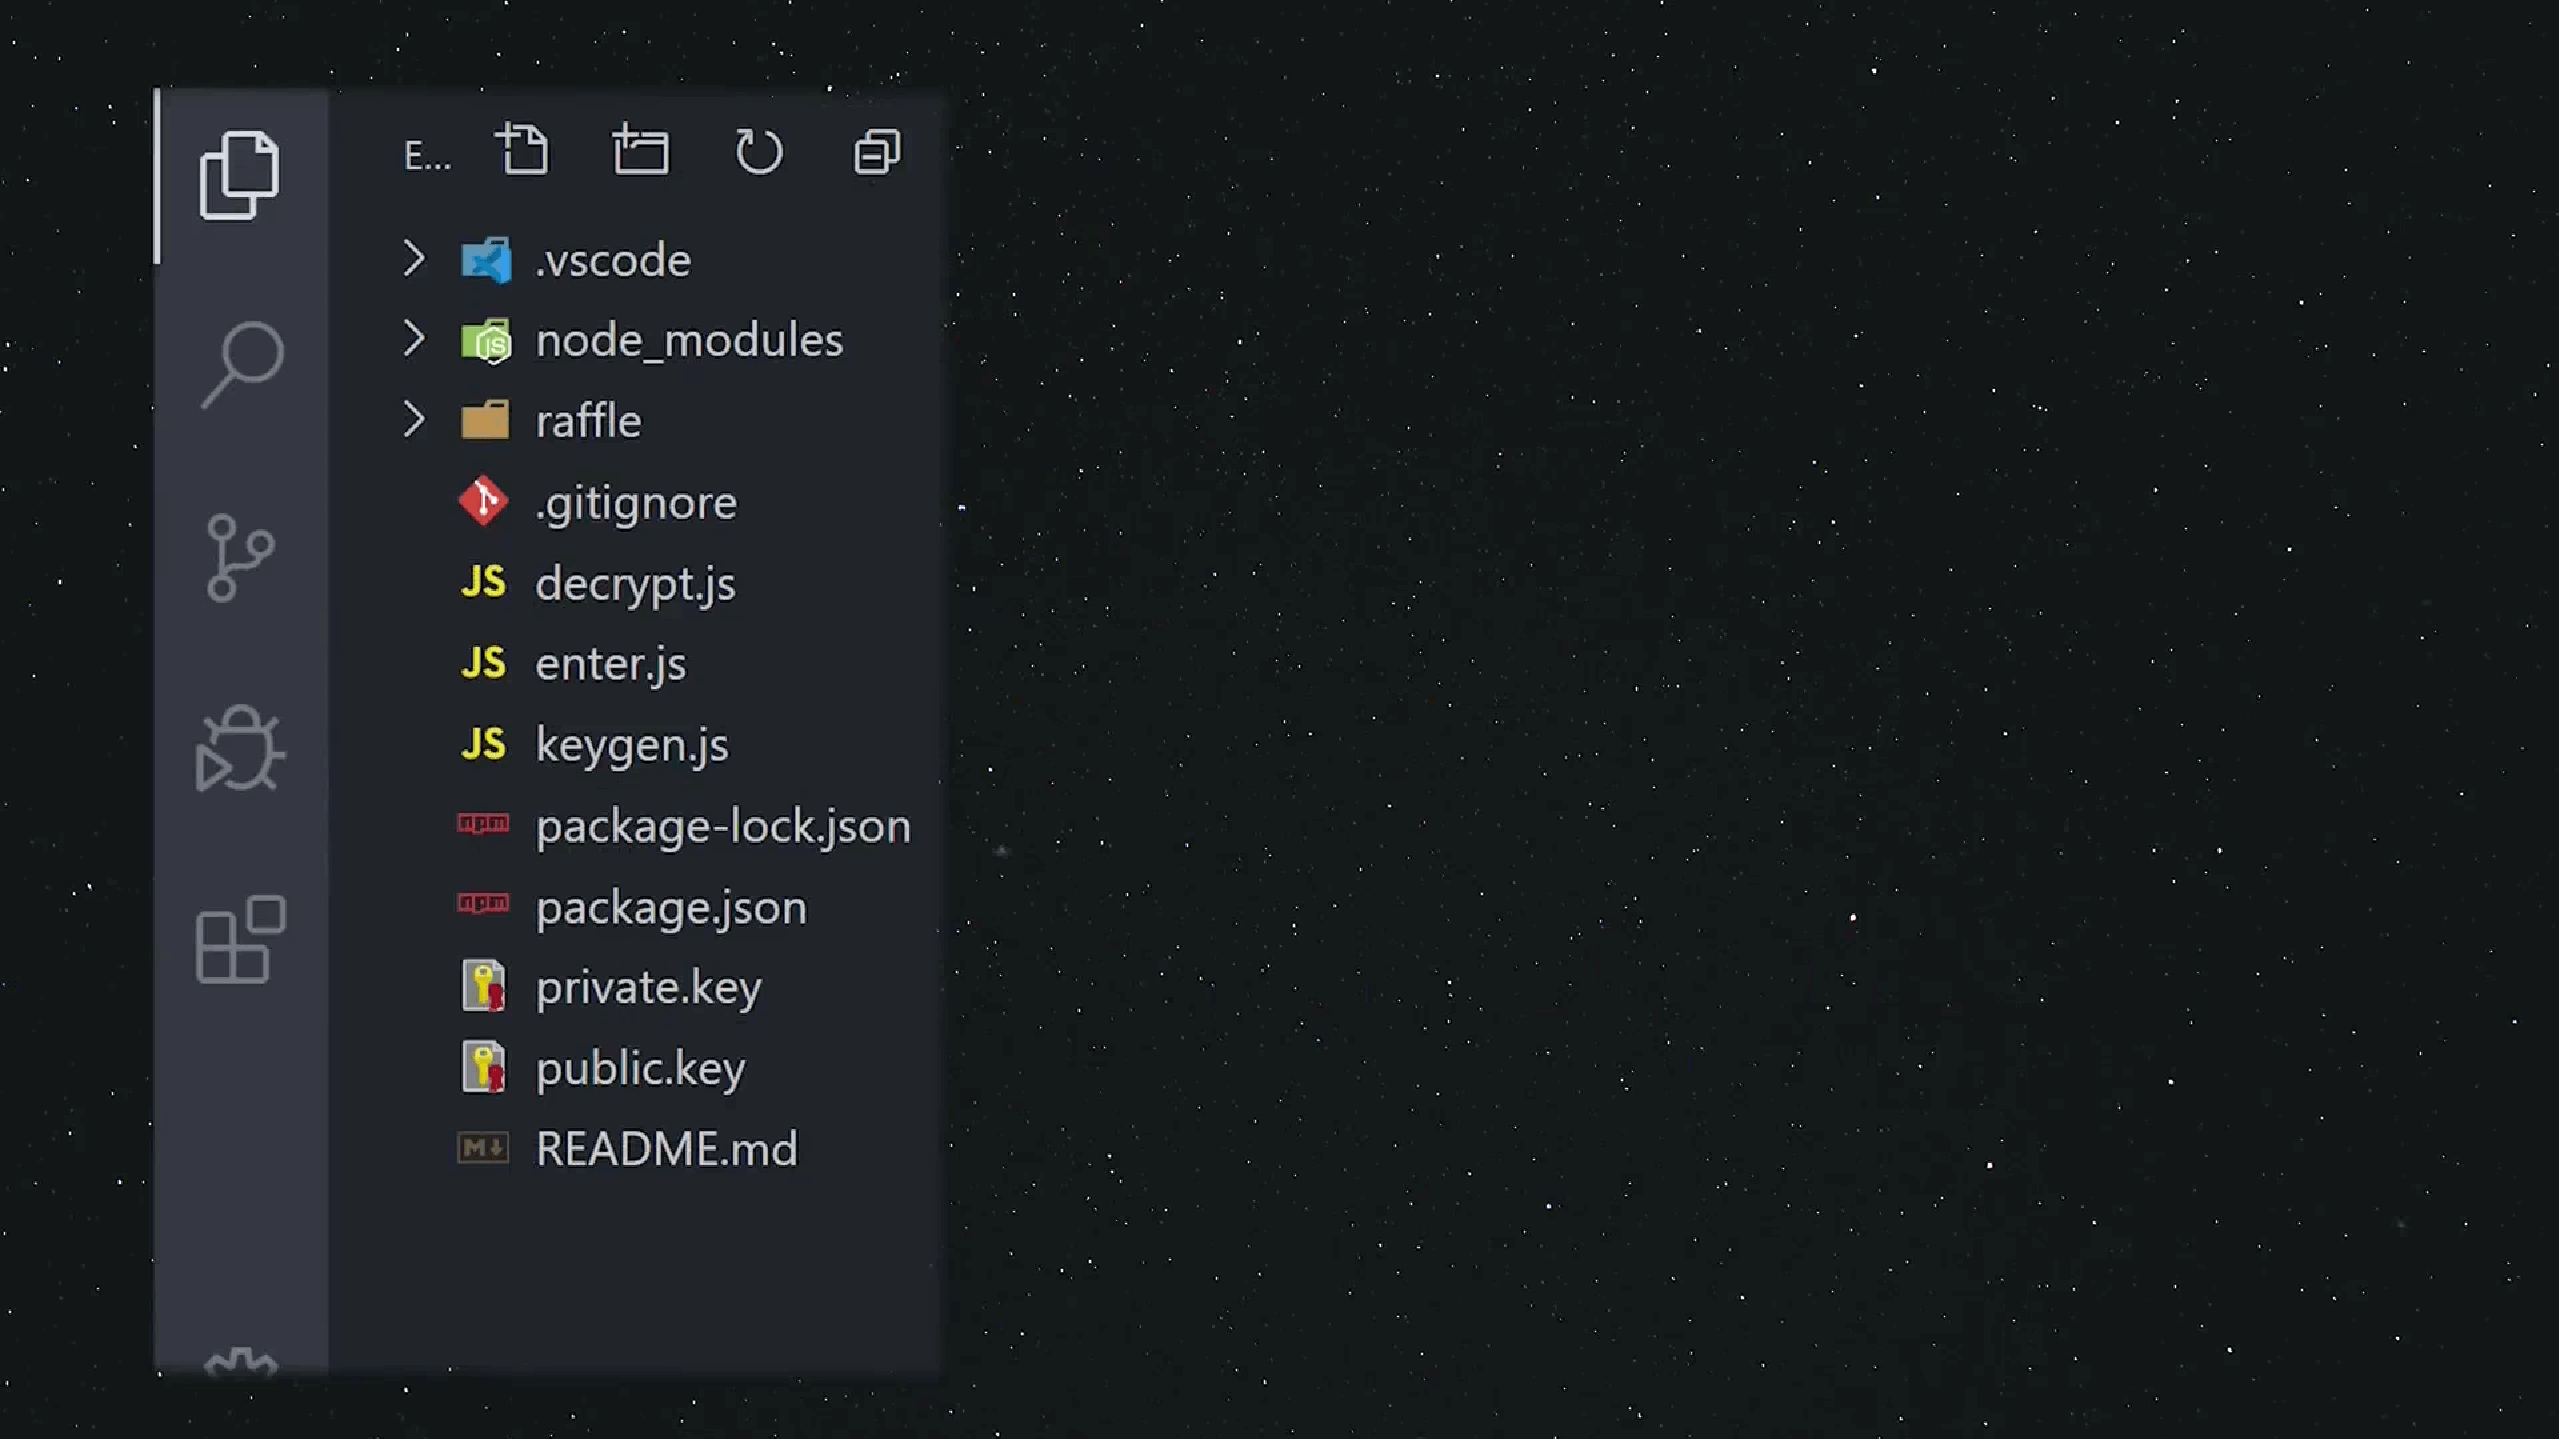Screen dimensions: 2559x1439
Task: Collapse all folders in Explorer
Action: [877, 152]
